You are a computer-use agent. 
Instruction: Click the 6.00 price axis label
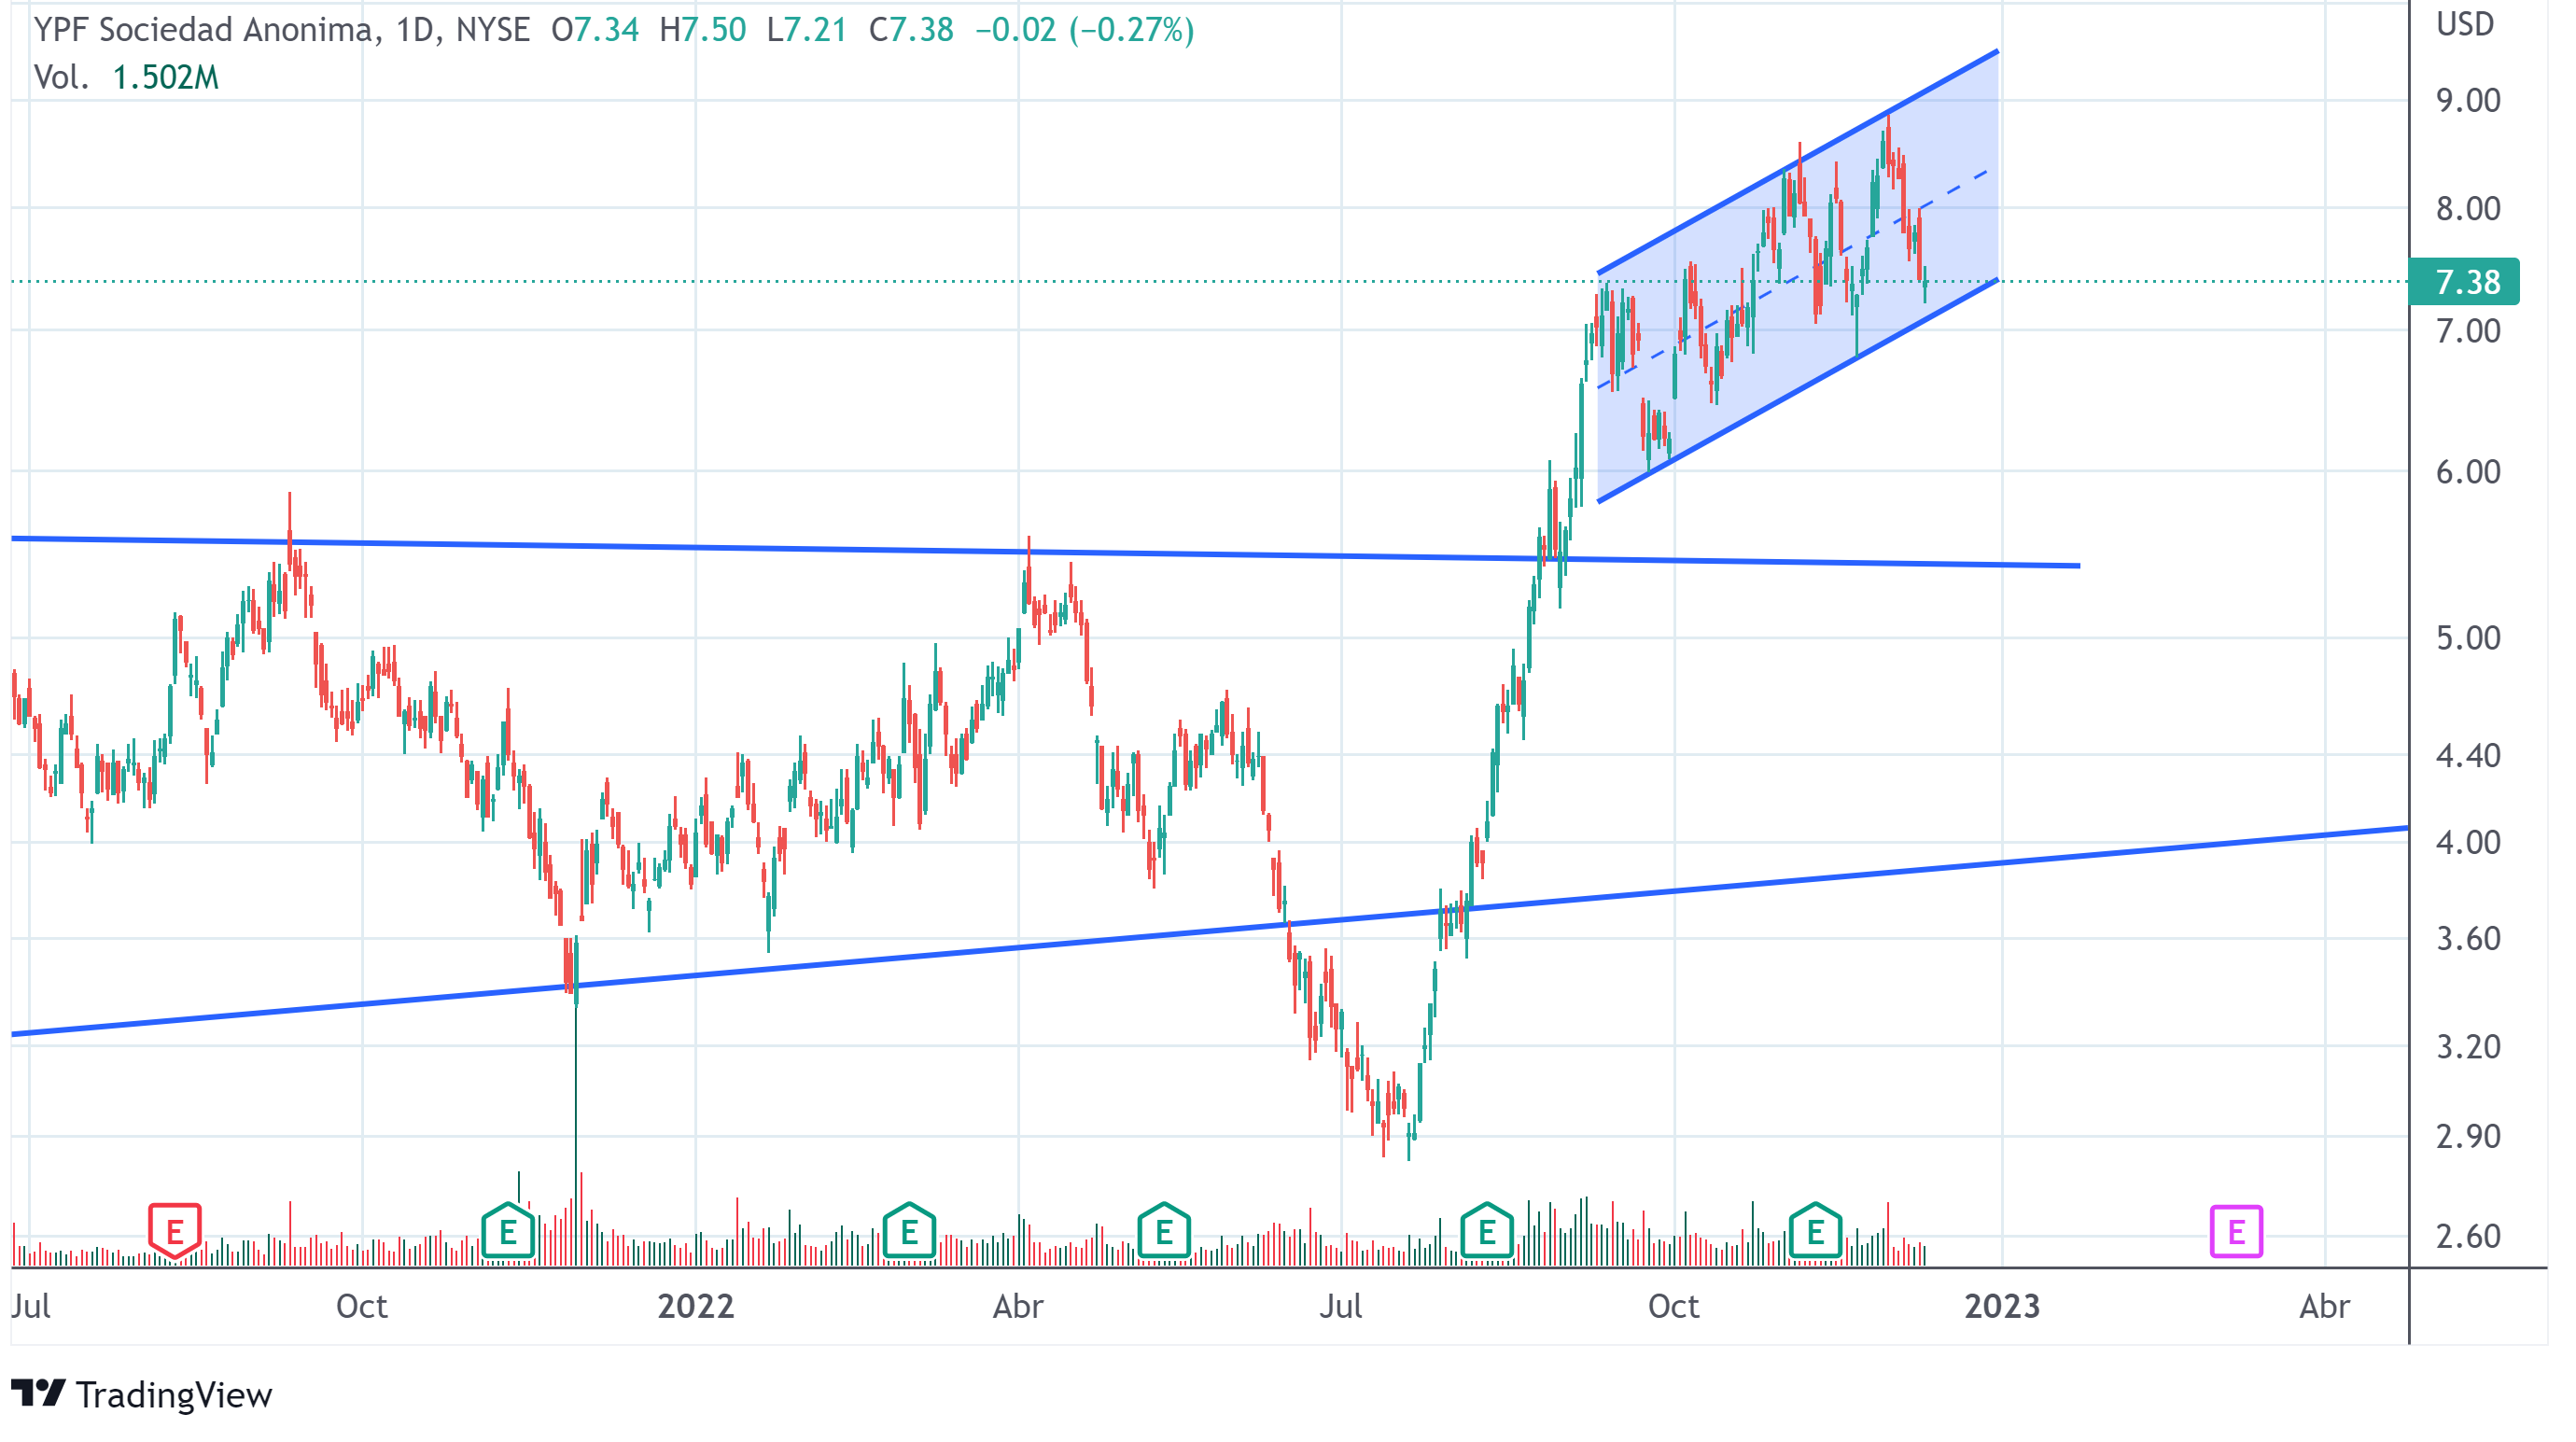point(2468,472)
